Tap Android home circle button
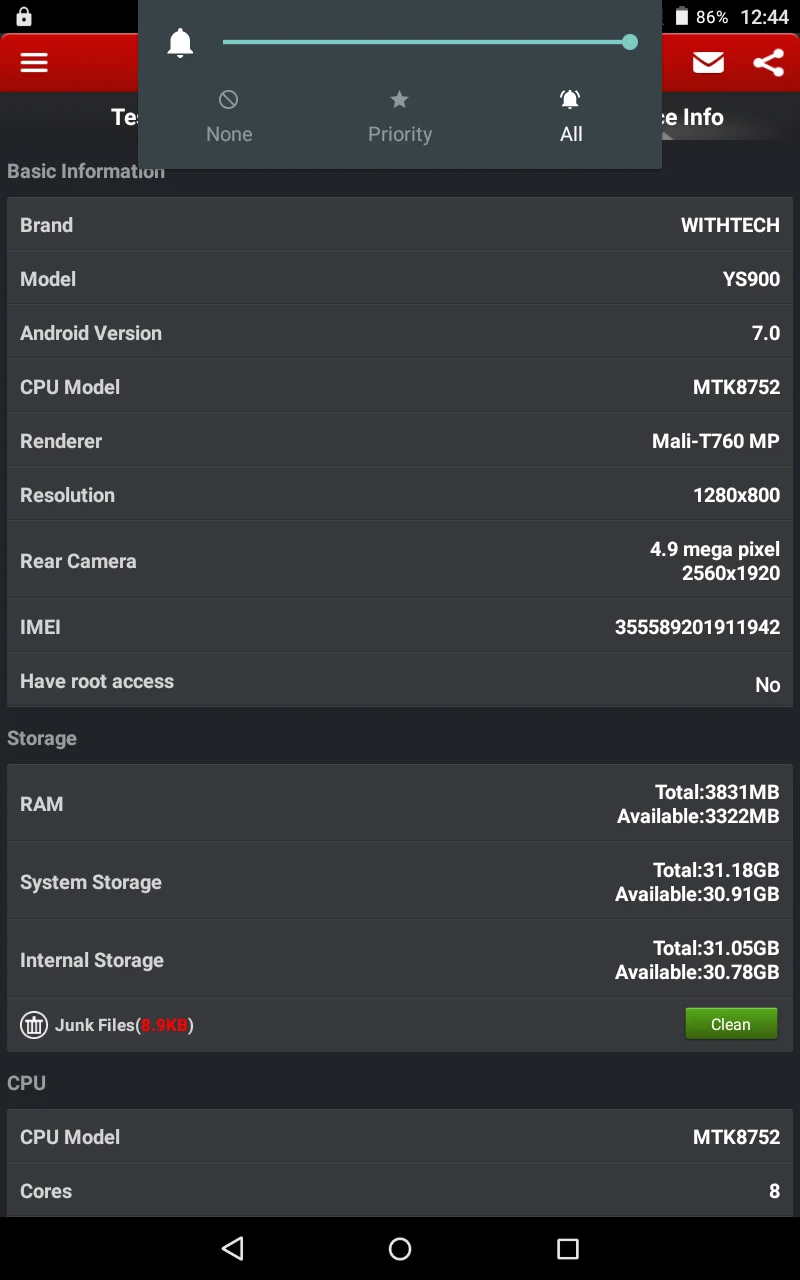This screenshot has width=800, height=1280. pyautogui.click(x=400, y=1248)
